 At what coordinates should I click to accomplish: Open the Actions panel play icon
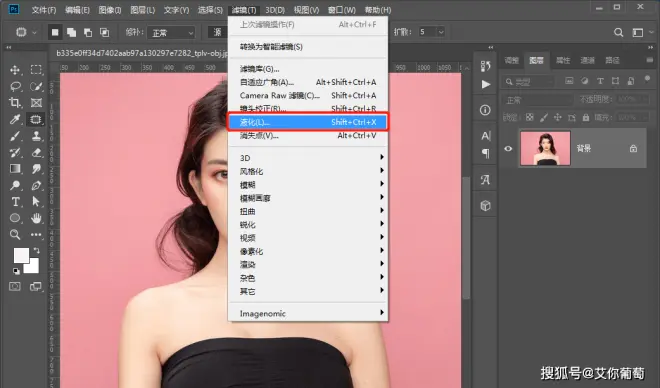point(485,84)
